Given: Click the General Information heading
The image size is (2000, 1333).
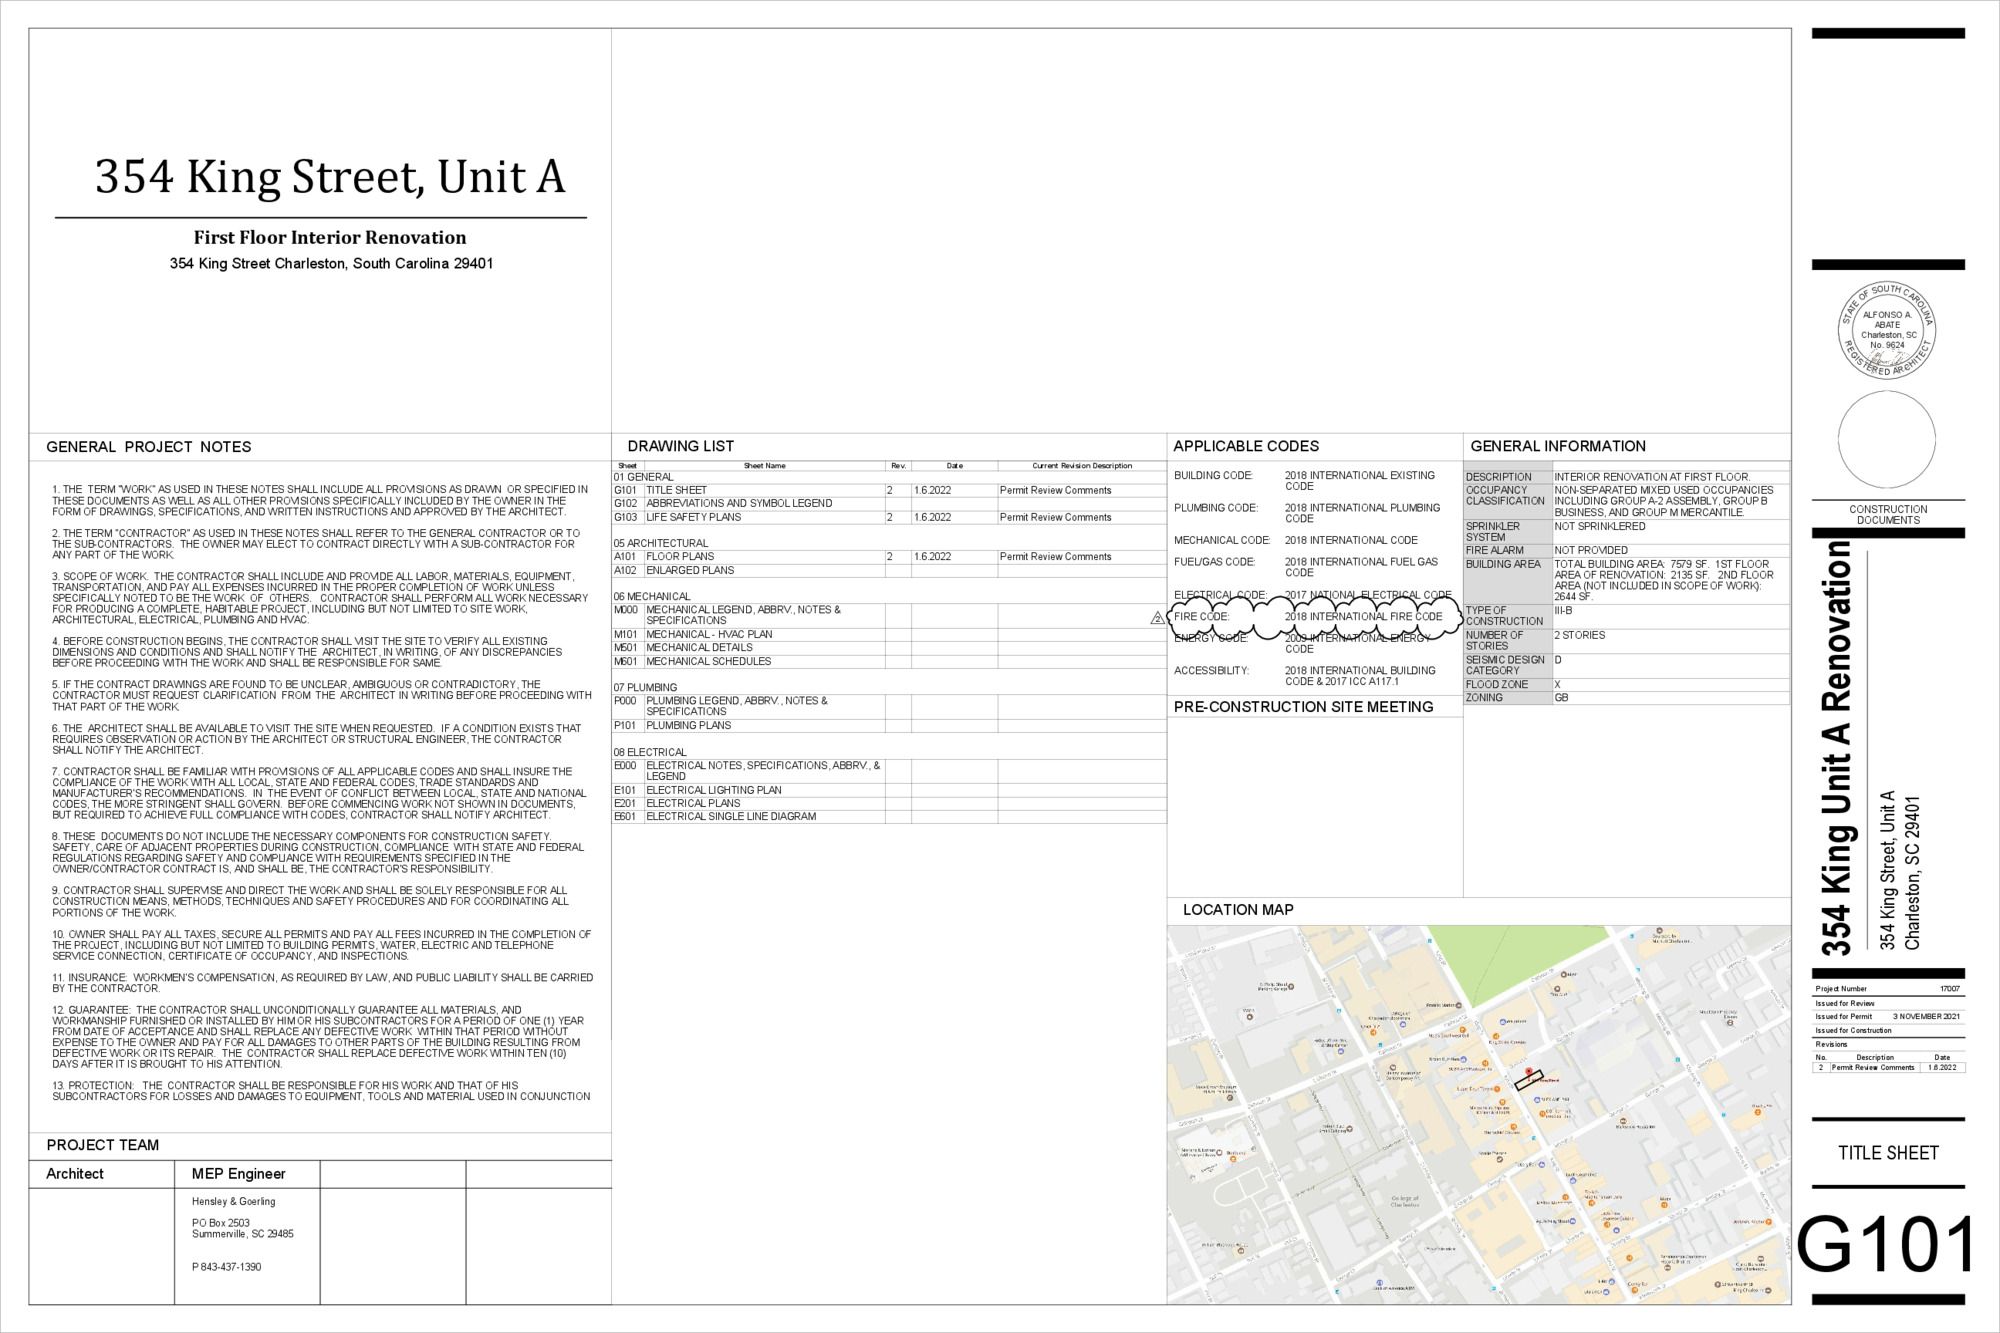Looking at the screenshot, I should coord(1557,446).
